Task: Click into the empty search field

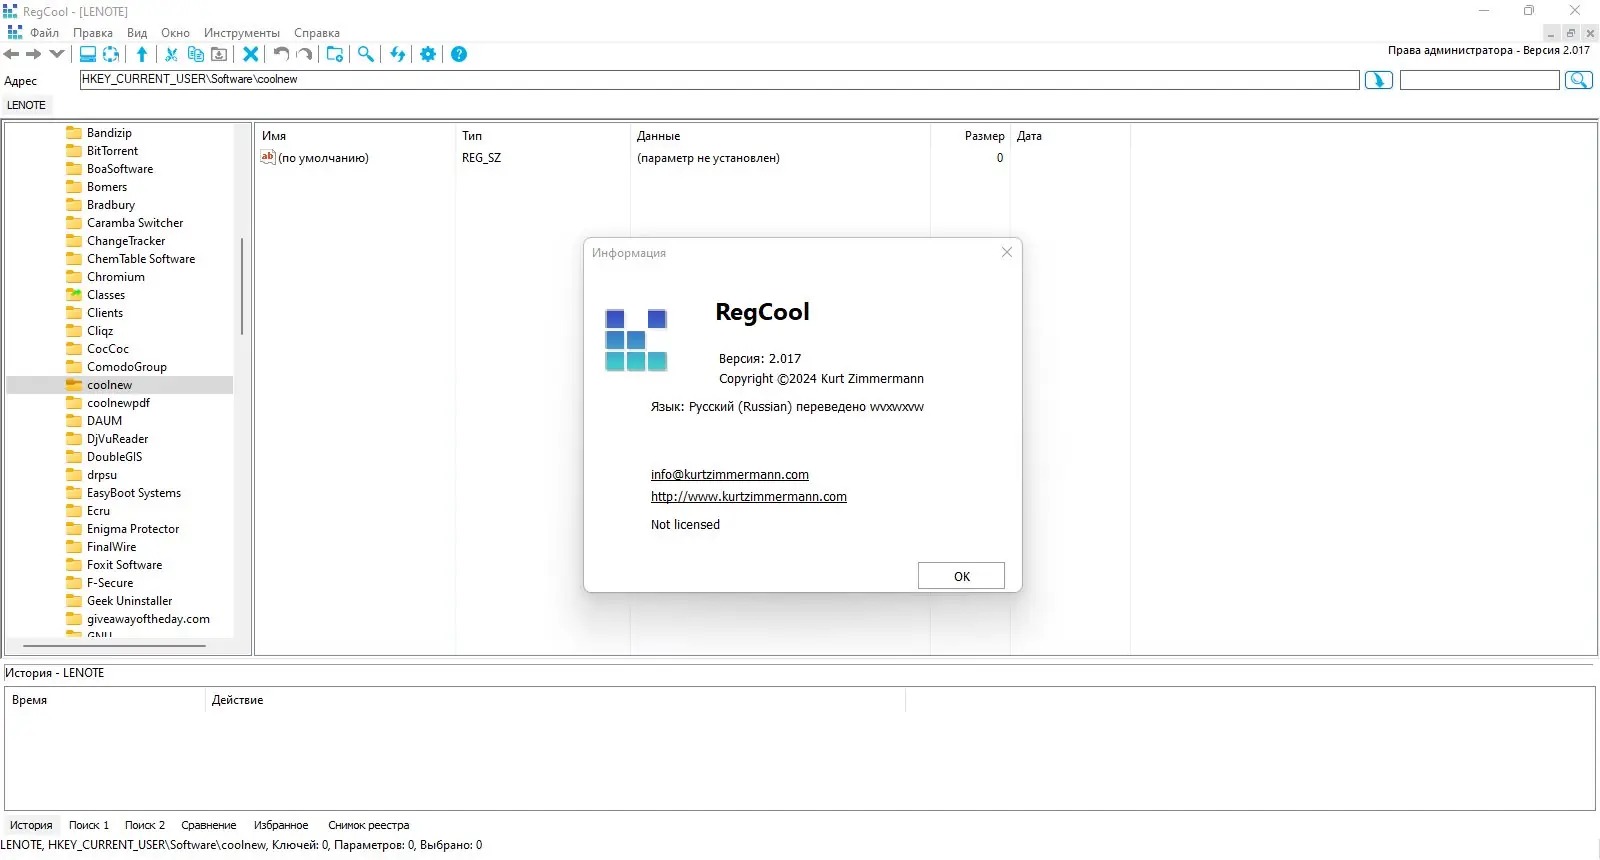Action: click(x=1480, y=80)
